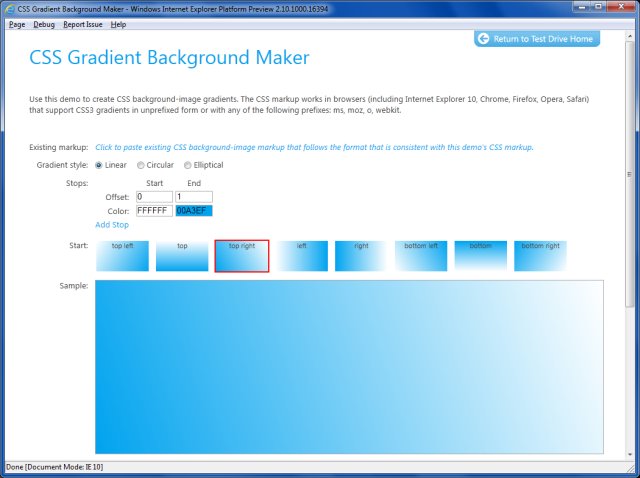Viewport: 640px width, 478px height.
Task: Open the Page menu
Action: point(17,24)
